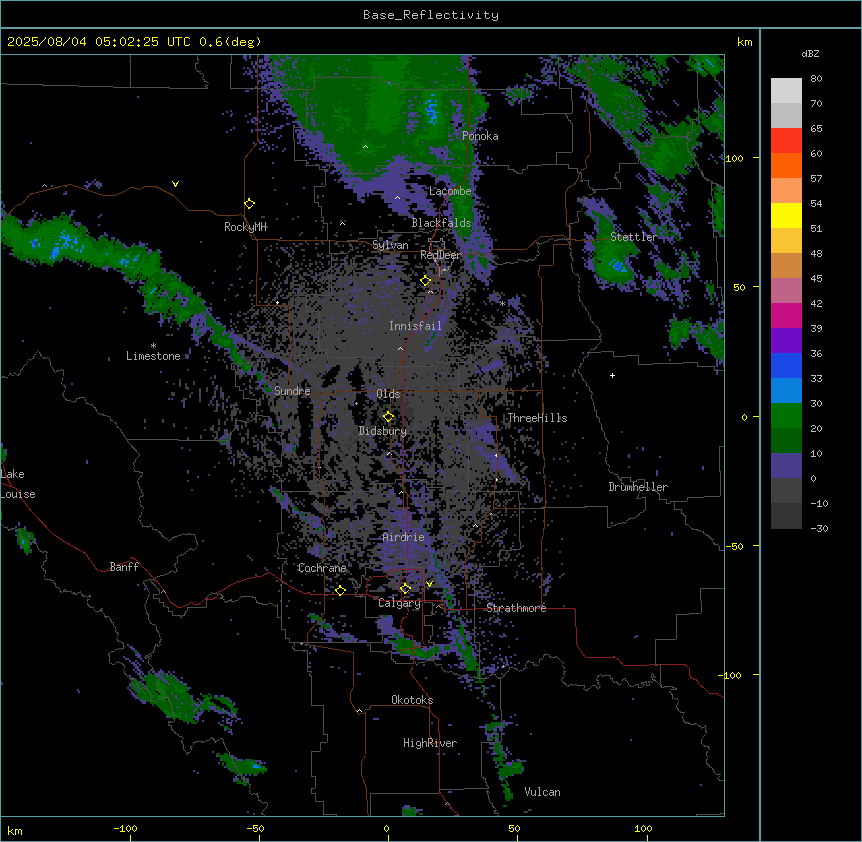
Task: Click the -30 value on dBZ scale
Action: click(x=819, y=528)
